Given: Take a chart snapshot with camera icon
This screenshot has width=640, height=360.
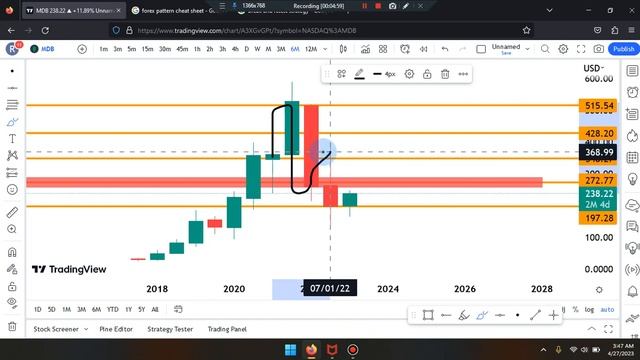Looking at the screenshot, I should 598,49.
